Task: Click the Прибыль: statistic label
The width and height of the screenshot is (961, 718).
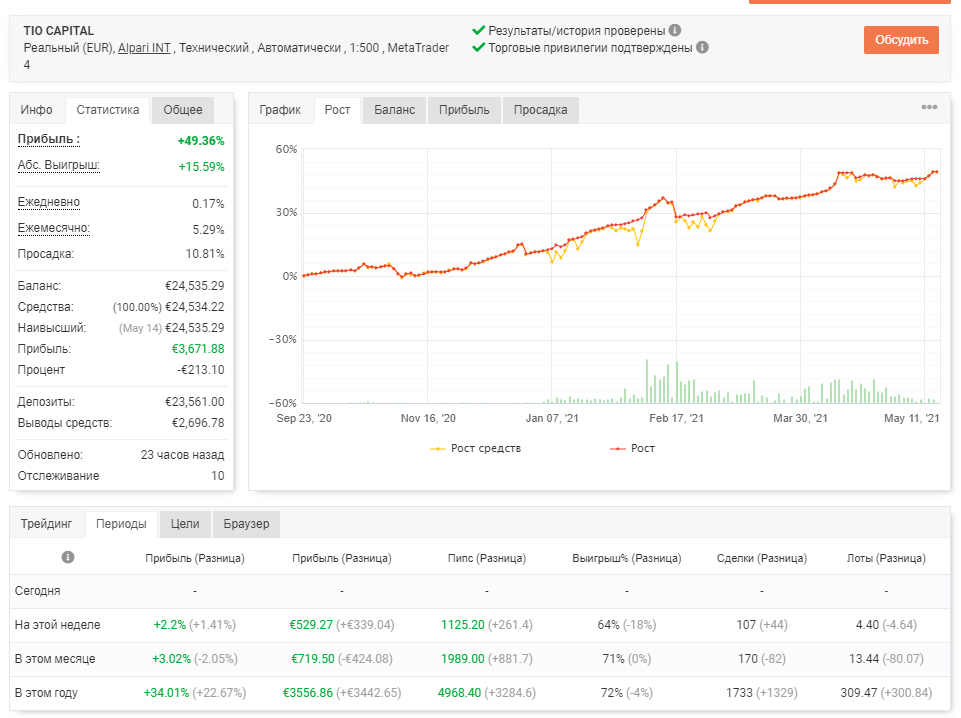Action: [x=48, y=139]
